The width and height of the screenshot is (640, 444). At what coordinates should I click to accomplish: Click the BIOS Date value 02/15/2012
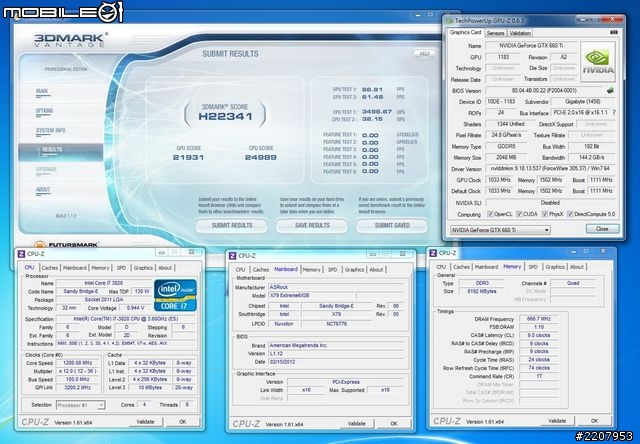pos(338,362)
